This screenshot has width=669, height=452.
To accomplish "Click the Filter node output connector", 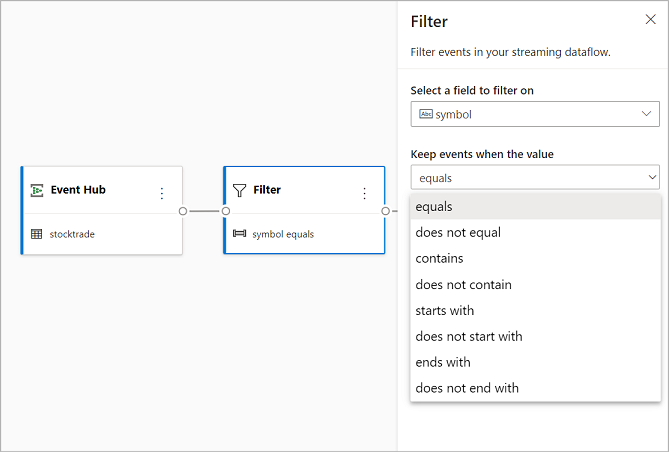I will point(385,211).
